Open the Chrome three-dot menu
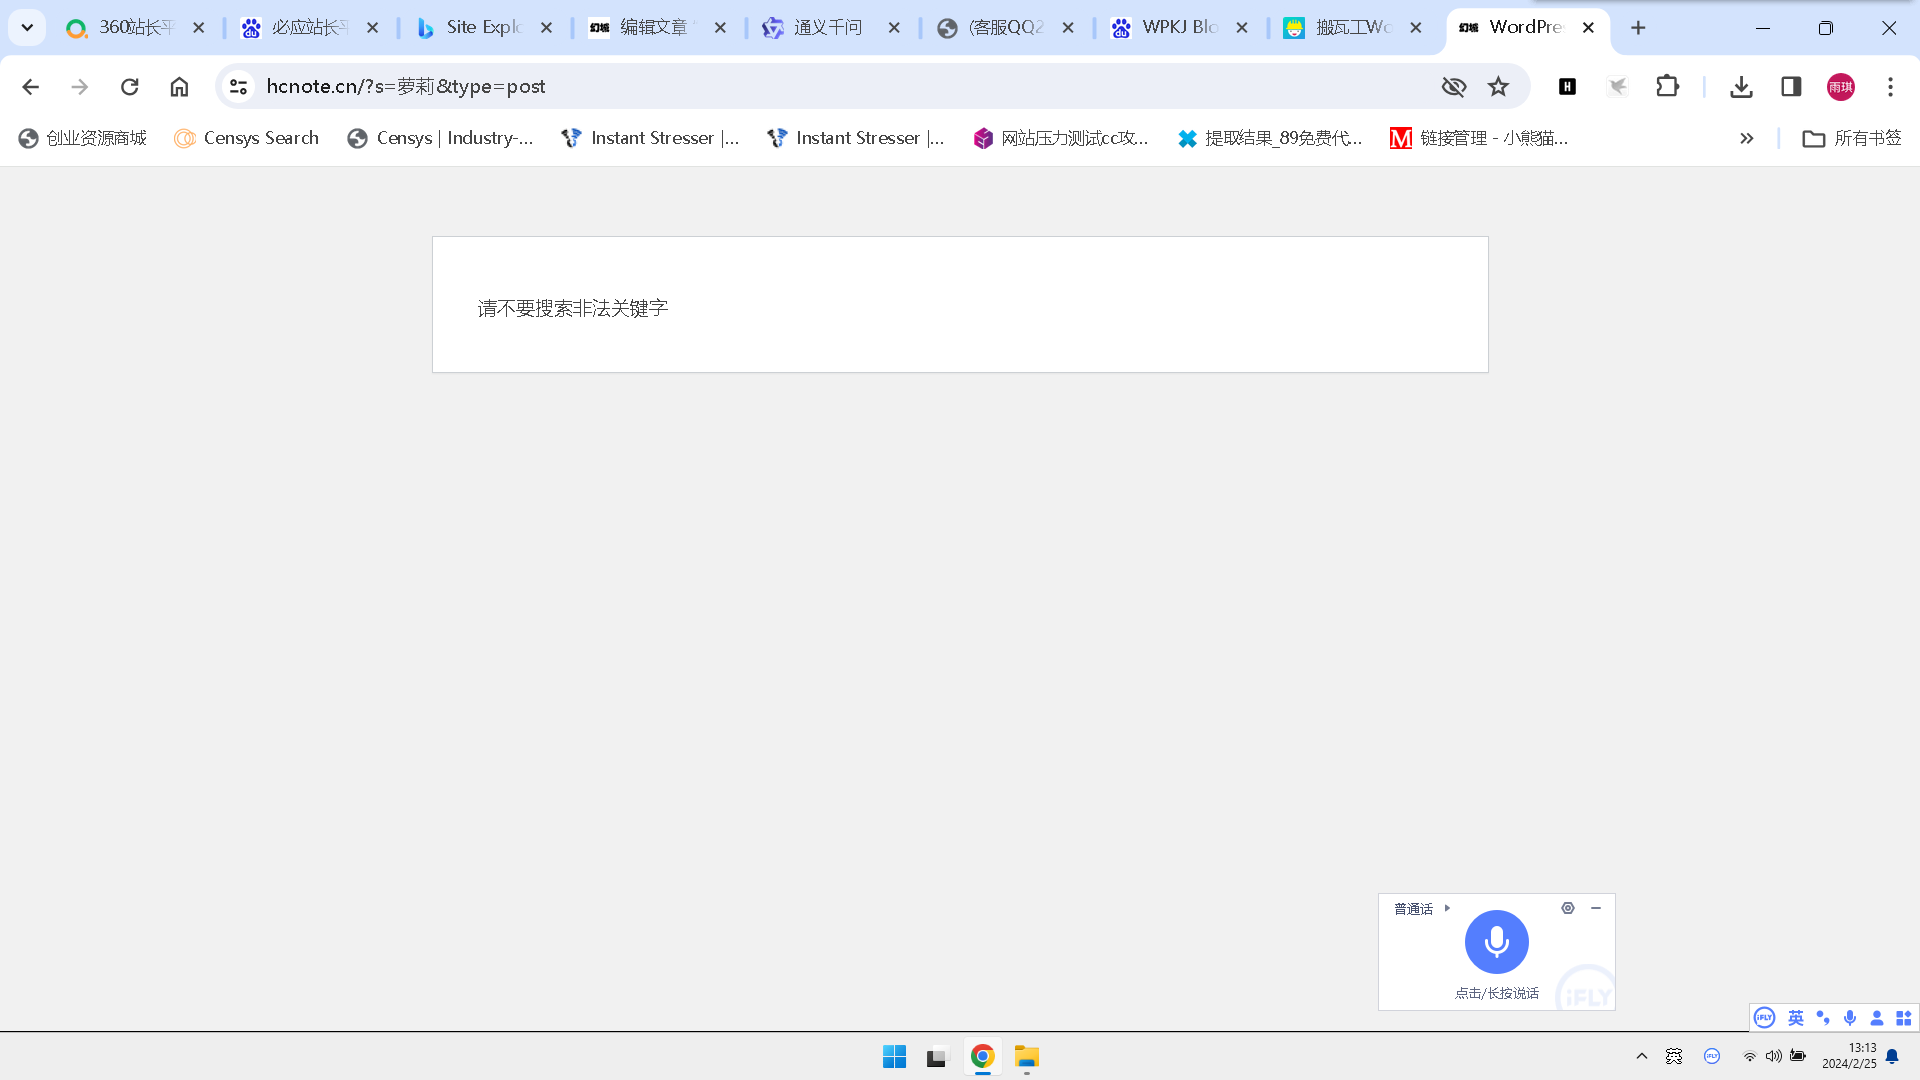The width and height of the screenshot is (1920, 1080). [1890, 87]
